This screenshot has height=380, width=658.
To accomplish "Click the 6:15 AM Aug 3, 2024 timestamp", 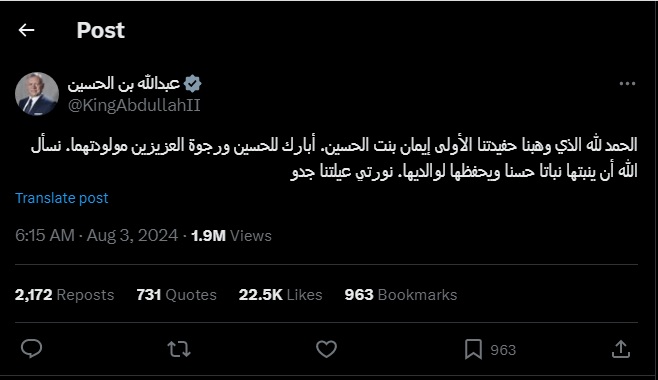I will 97,236.
